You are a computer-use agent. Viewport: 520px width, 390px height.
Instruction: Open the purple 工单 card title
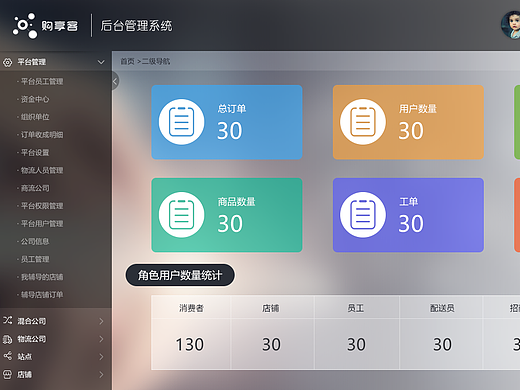408,202
